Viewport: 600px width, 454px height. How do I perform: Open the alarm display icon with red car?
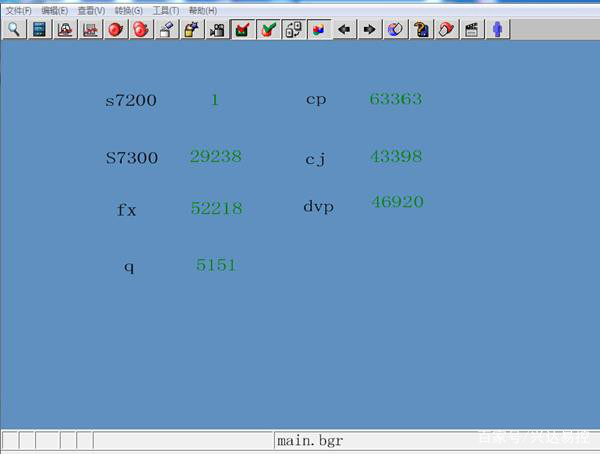(x=65, y=29)
